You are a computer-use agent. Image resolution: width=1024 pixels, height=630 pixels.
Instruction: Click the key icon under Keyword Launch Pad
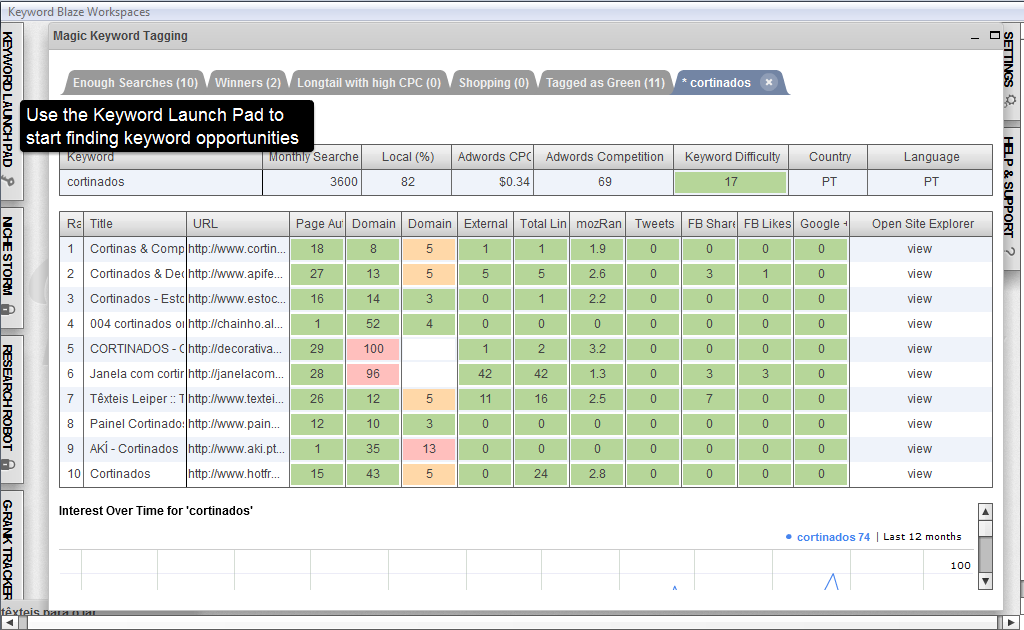pyautogui.click(x=8, y=181)
